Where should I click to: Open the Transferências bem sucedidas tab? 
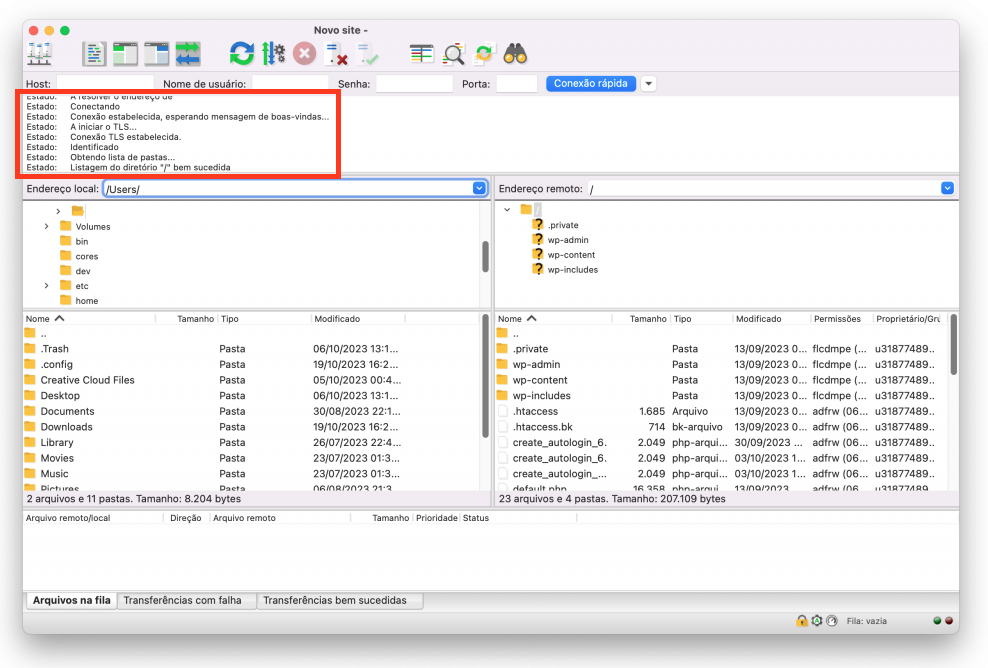pyautogui.click(x=340, y=601)
